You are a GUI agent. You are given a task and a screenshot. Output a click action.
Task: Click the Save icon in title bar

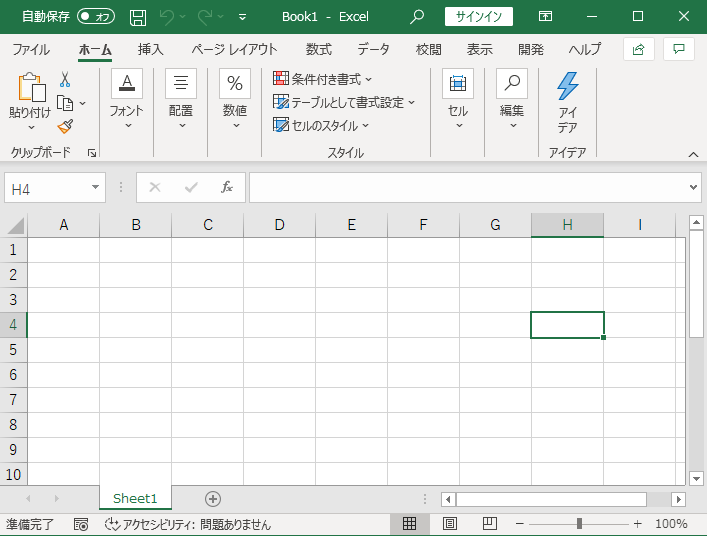point(138,17)
